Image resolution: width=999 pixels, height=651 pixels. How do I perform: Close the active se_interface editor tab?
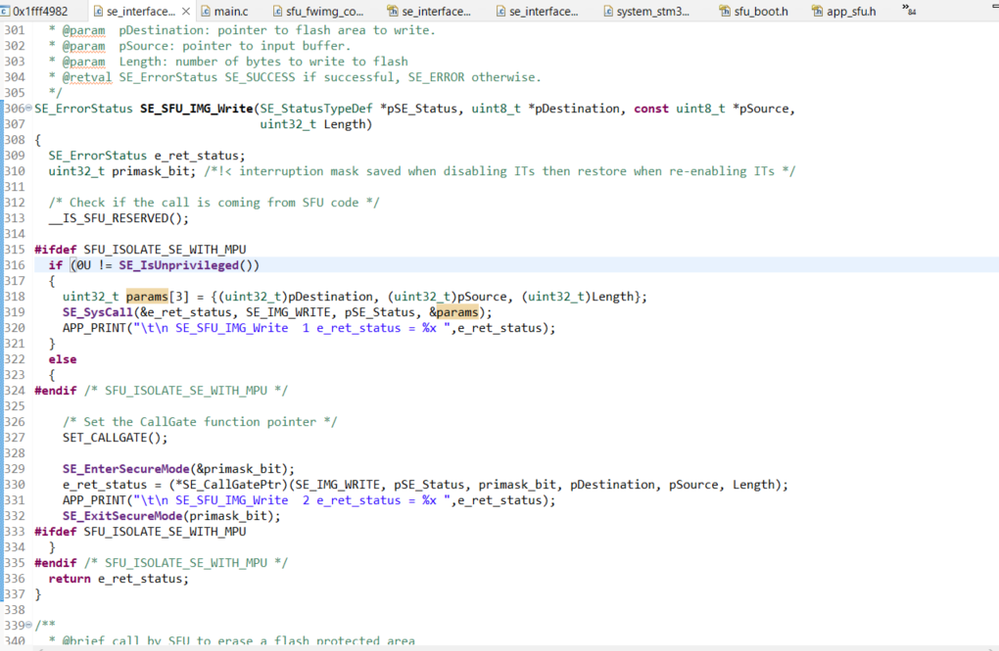[186, 11]
